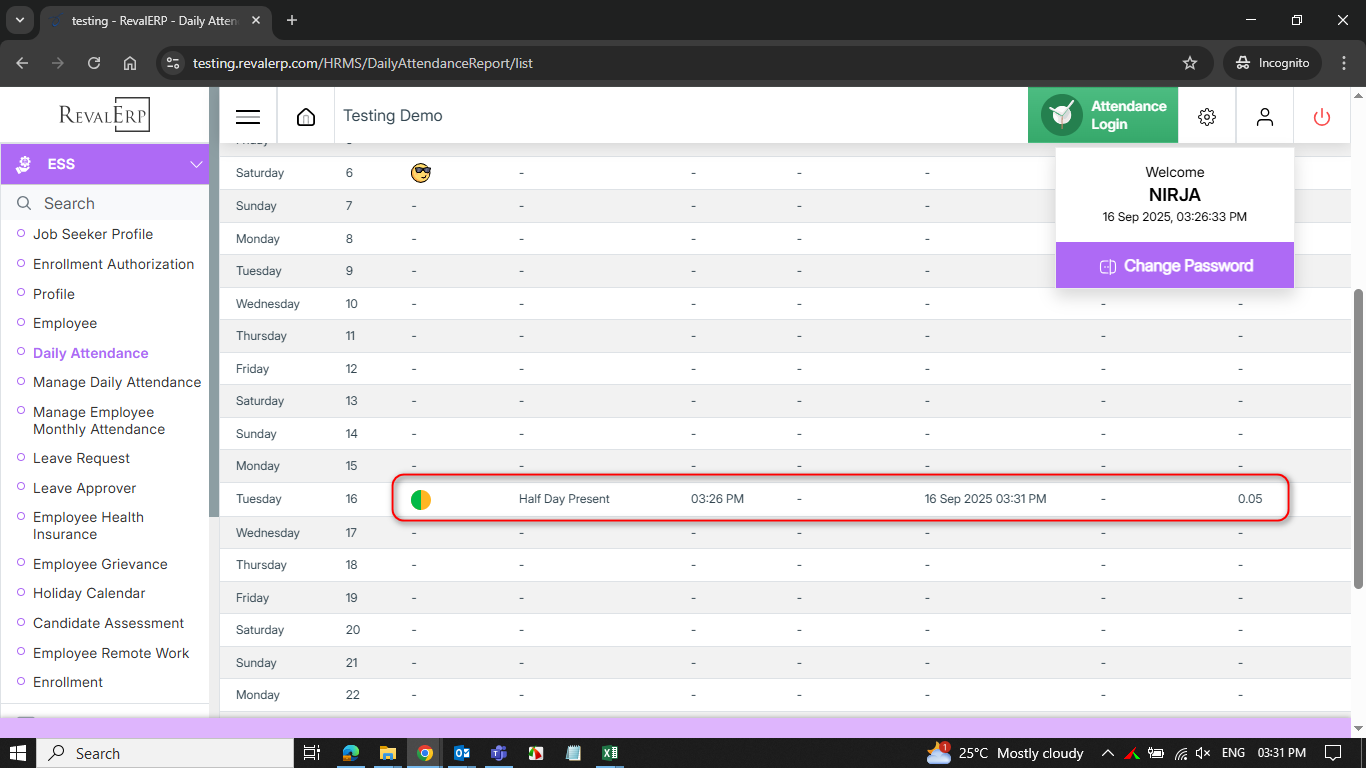Click the page's vertical scrollbar
Image resolution: width=1366 pixels, height=768 pixels.
pyautogui.click(x=1357, y=438)
